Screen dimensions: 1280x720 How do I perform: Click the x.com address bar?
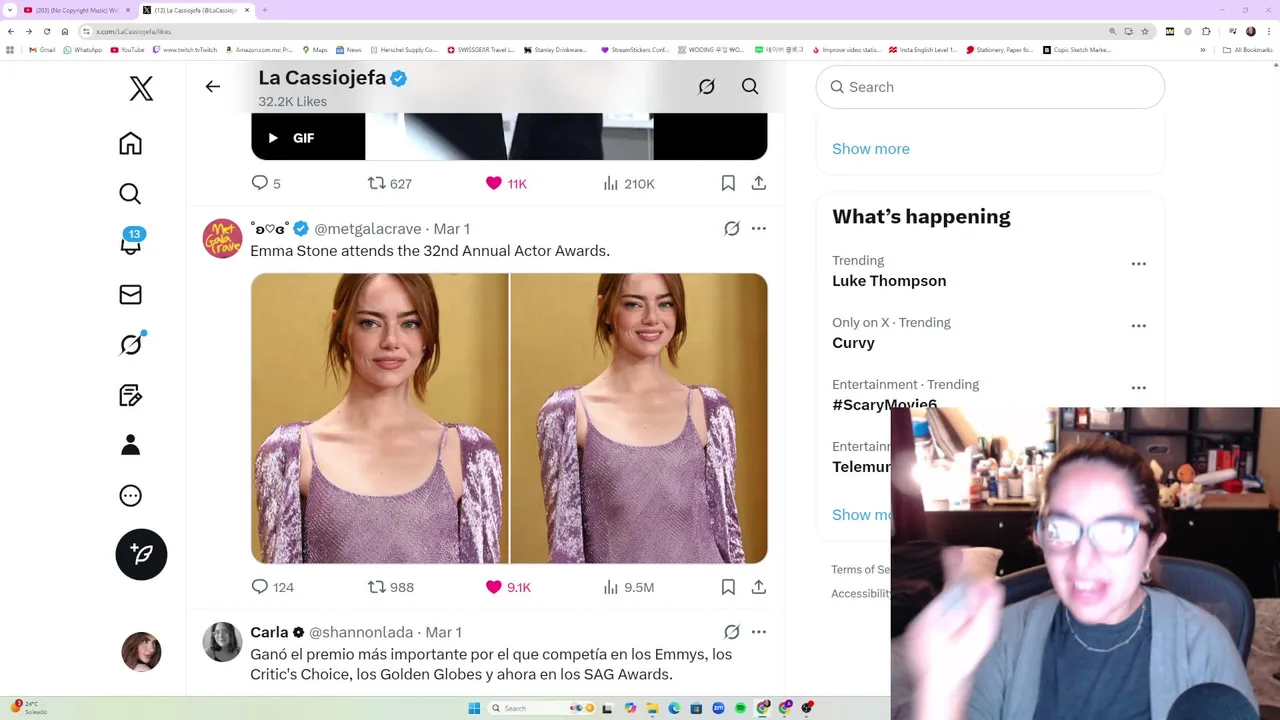(x=590, y=31)
